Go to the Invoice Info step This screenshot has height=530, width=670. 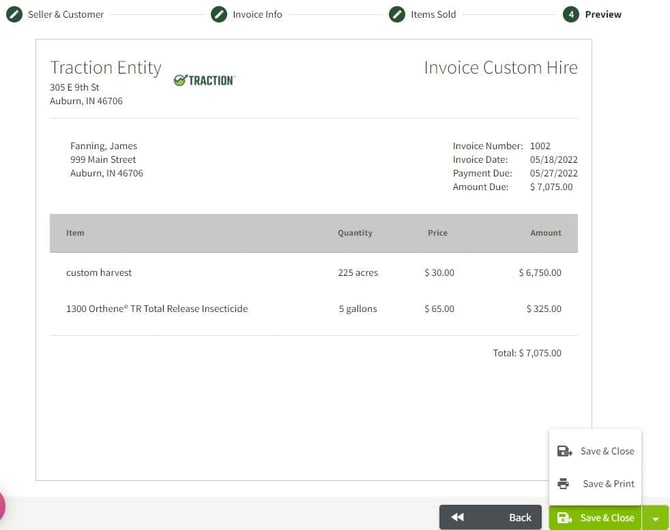pyautogui.click(x=257, y=14)
